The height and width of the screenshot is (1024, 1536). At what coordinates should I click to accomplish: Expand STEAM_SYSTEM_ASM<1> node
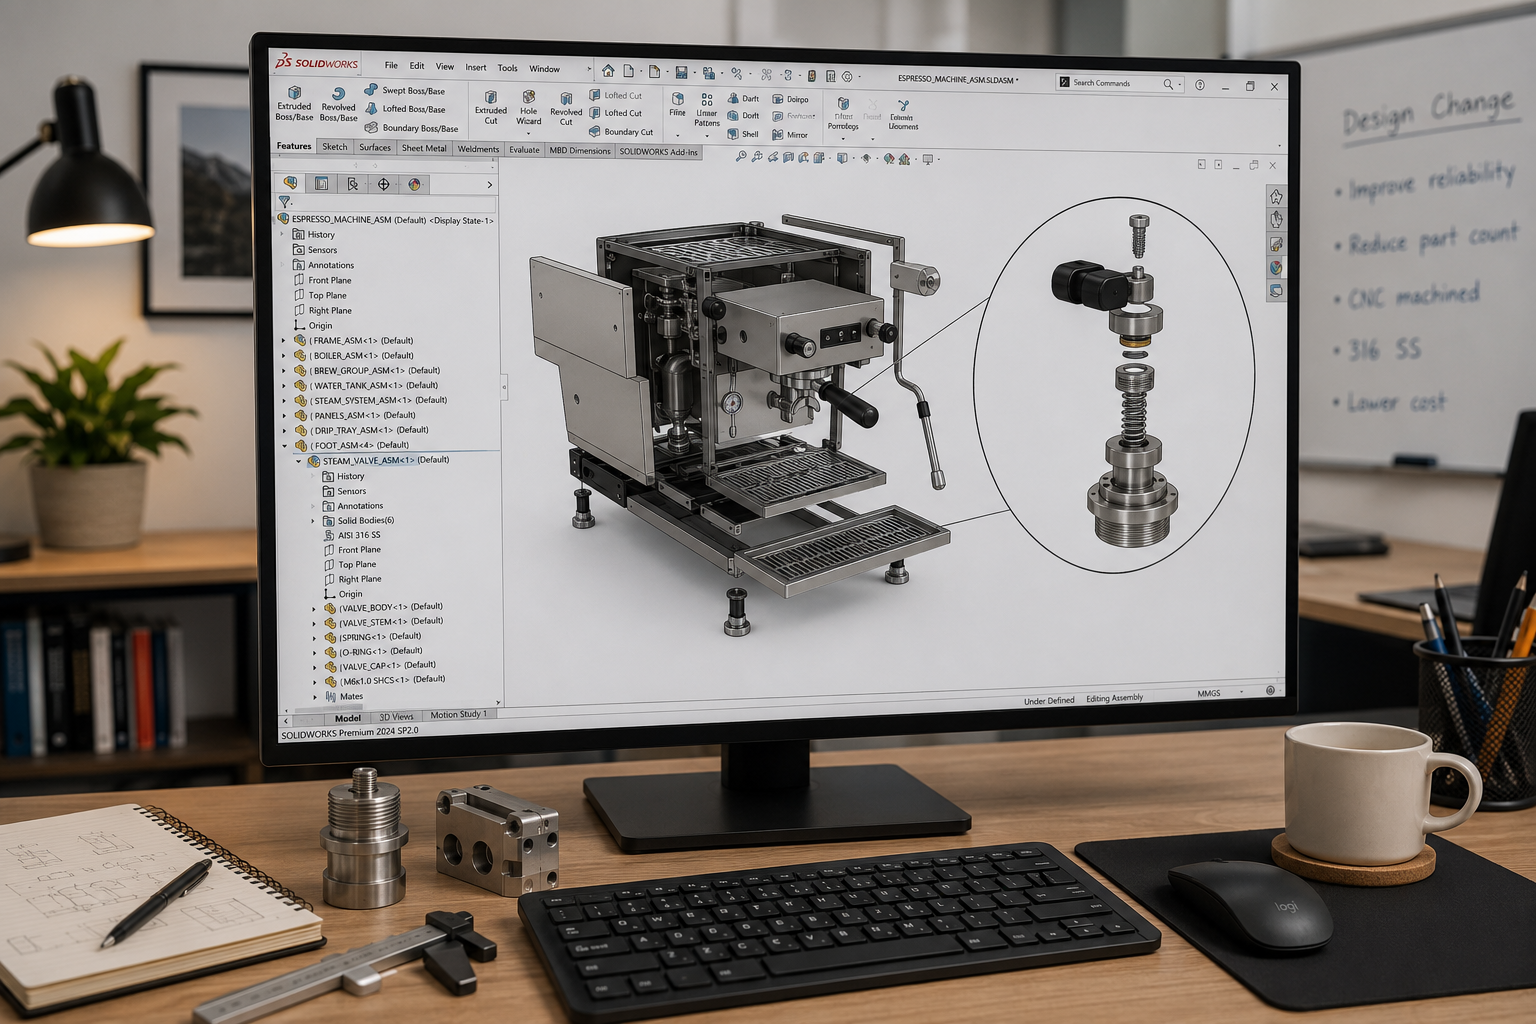[284, 401]
